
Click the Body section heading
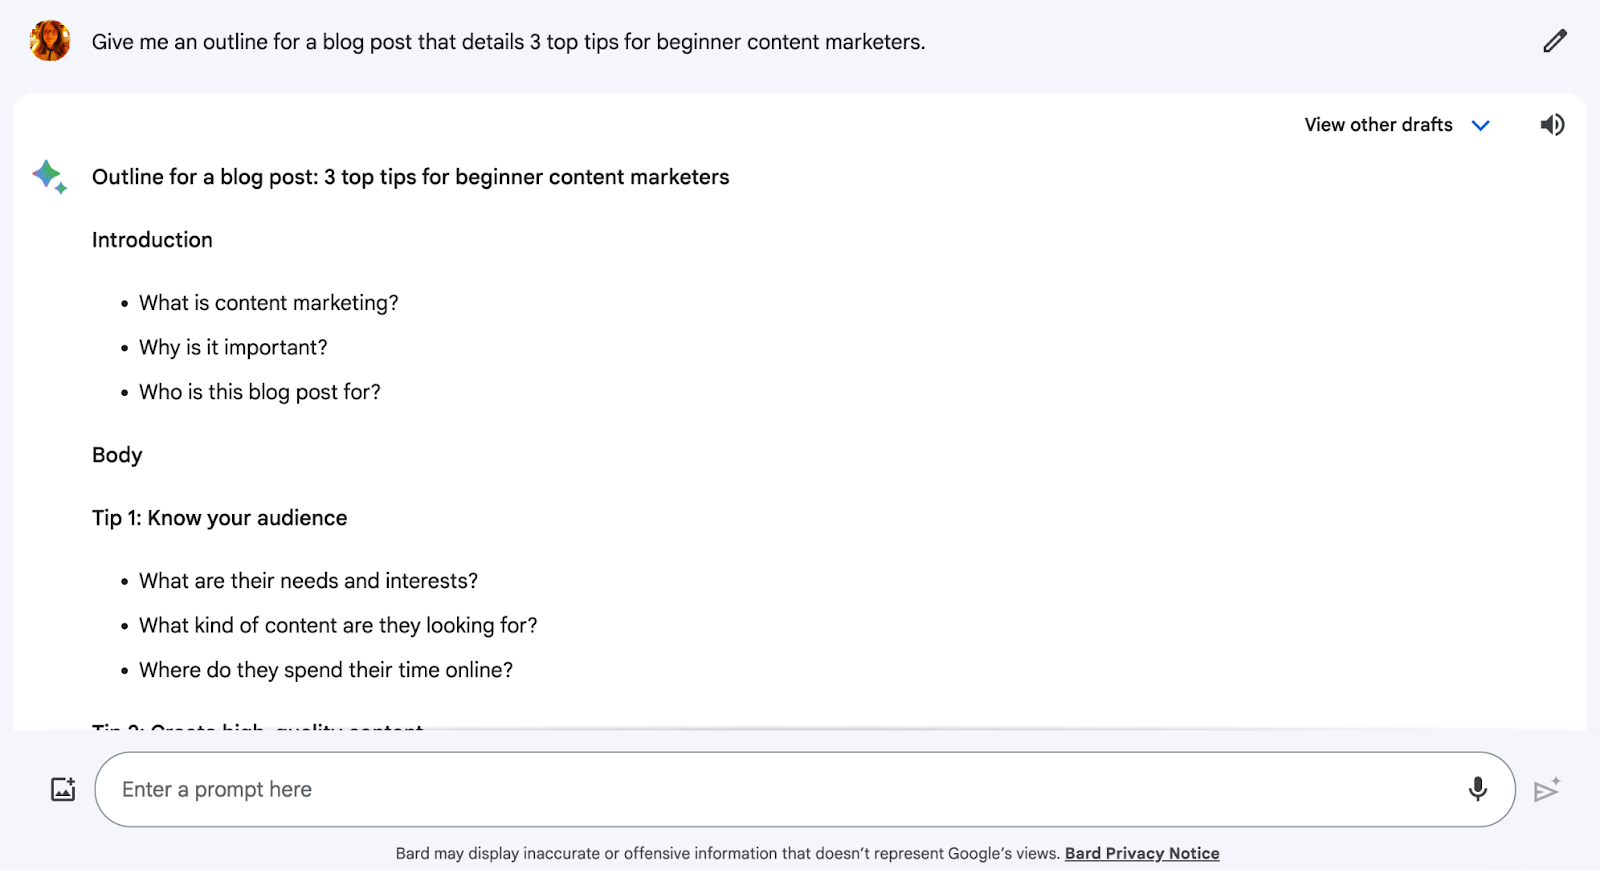point(116,454)
